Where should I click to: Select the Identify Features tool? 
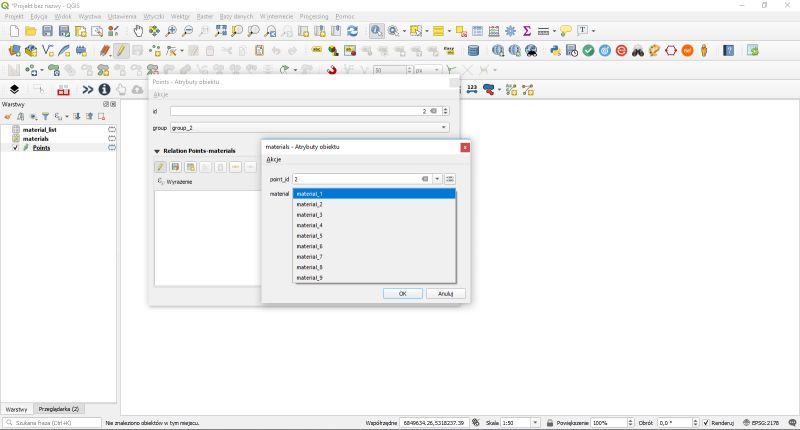pyautogui.click(x=377, y=31)
